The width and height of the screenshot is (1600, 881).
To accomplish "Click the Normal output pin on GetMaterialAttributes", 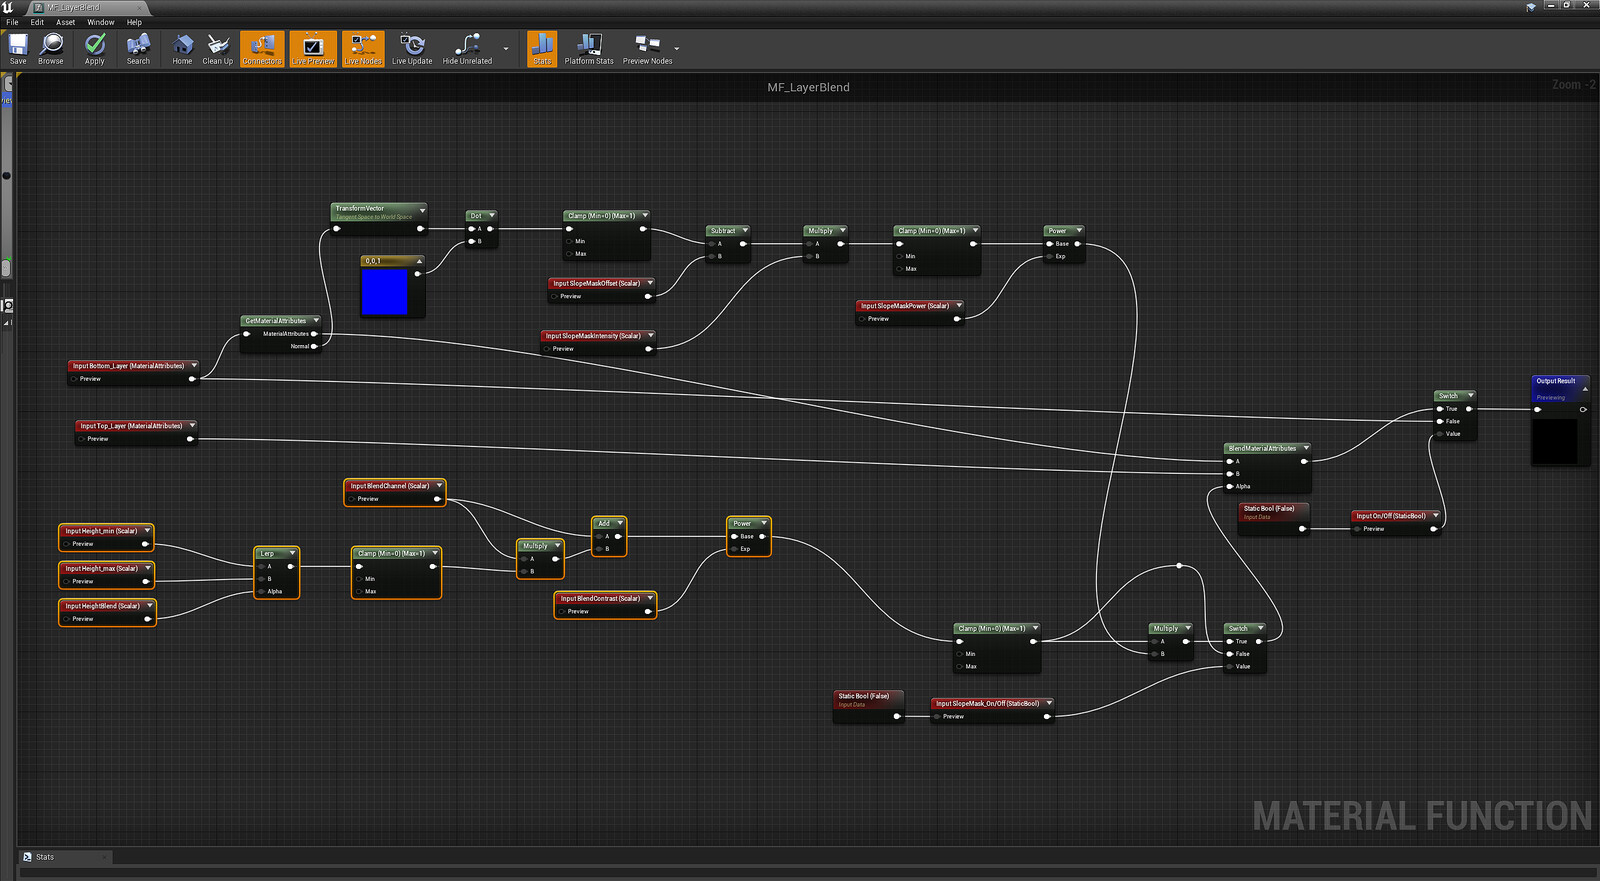I will (314, 346).
